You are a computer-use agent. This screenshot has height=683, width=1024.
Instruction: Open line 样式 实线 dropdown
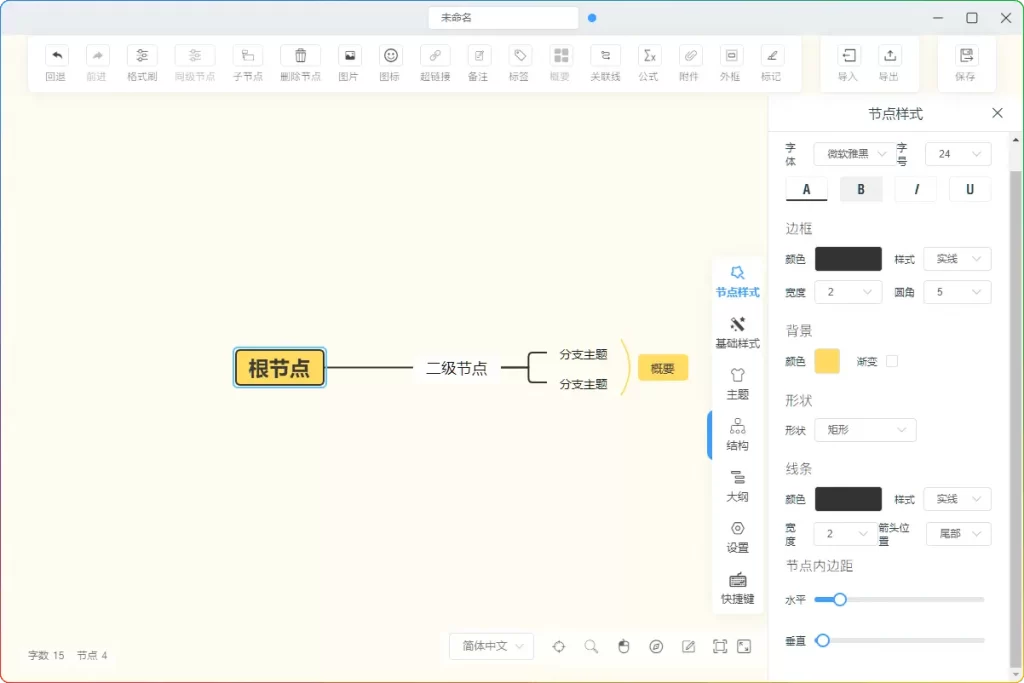click(x=957, y=499)
